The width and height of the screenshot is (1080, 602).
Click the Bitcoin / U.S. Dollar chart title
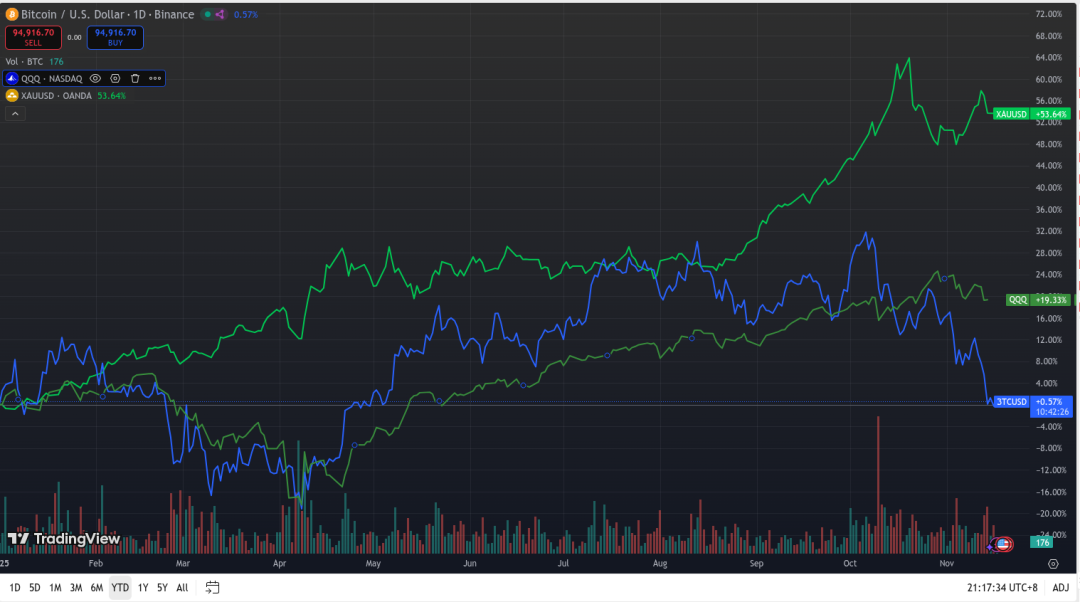coord(107,14)
